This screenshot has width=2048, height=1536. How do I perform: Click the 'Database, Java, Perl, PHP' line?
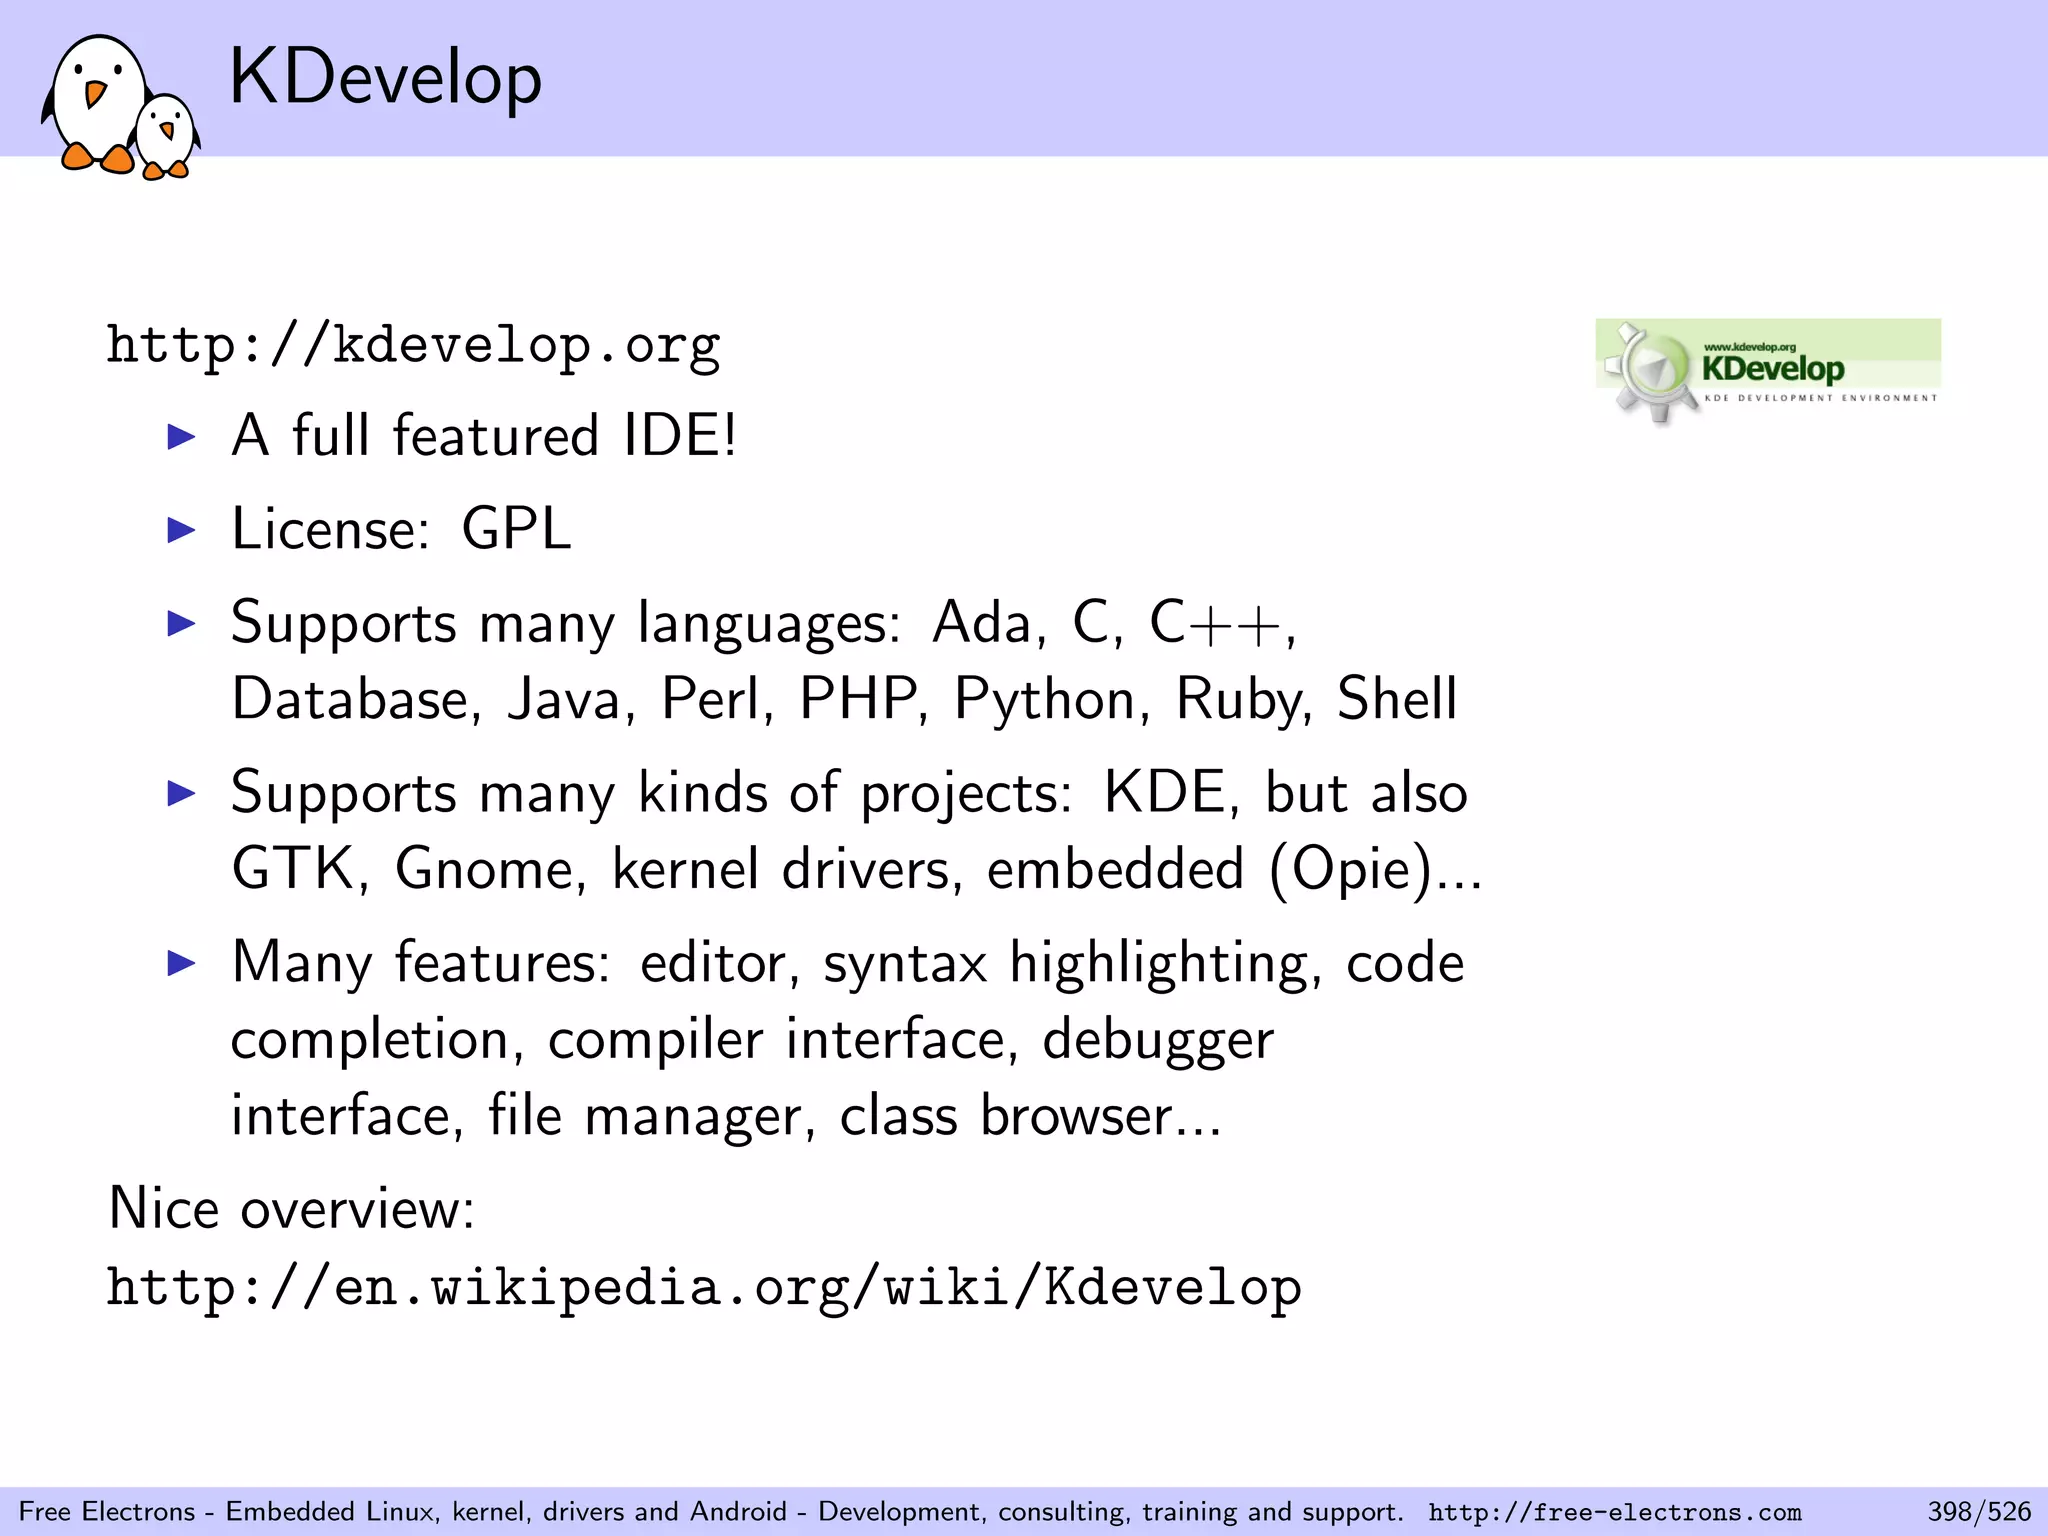pyautogui.click(x=844, y=699)
